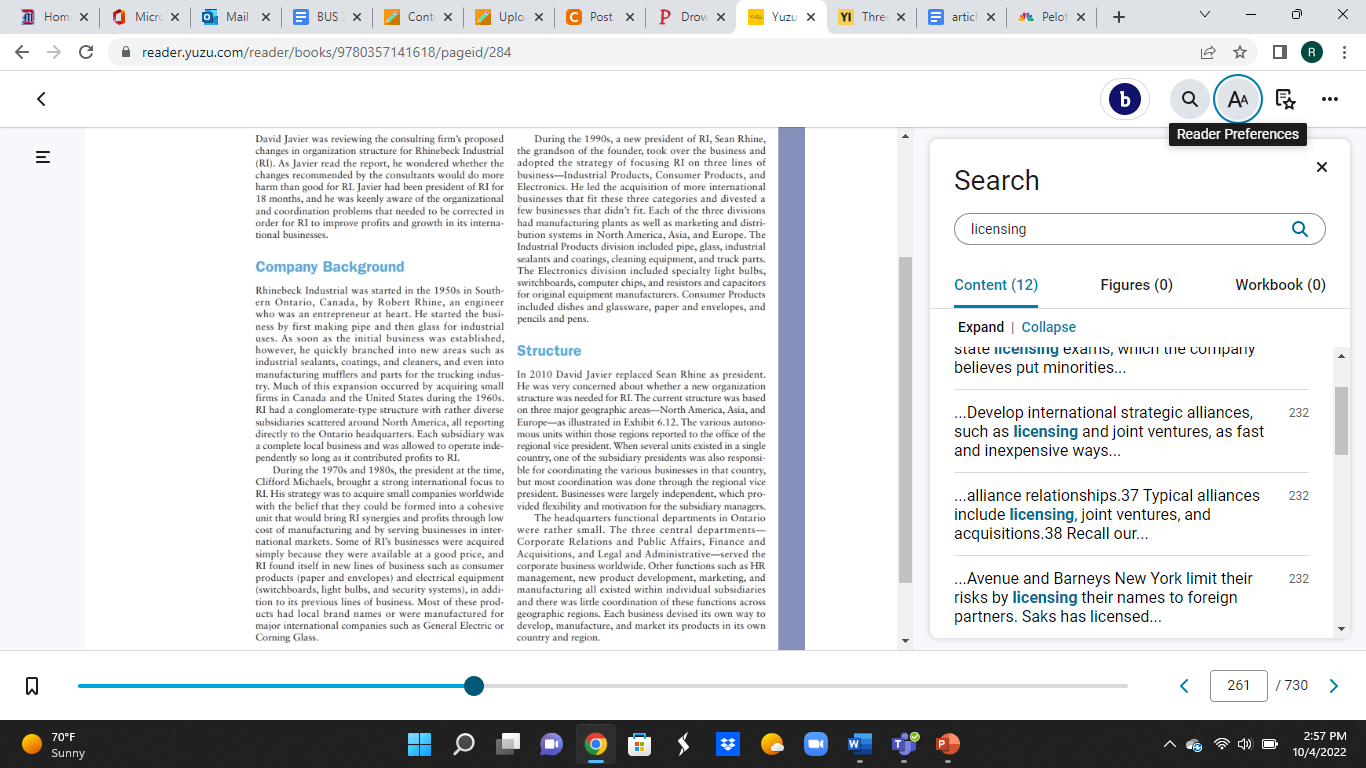Viewport: 1366px width, 768px height.
Task: Switch to the Content (12) tab
Action: tap(996, 285)
